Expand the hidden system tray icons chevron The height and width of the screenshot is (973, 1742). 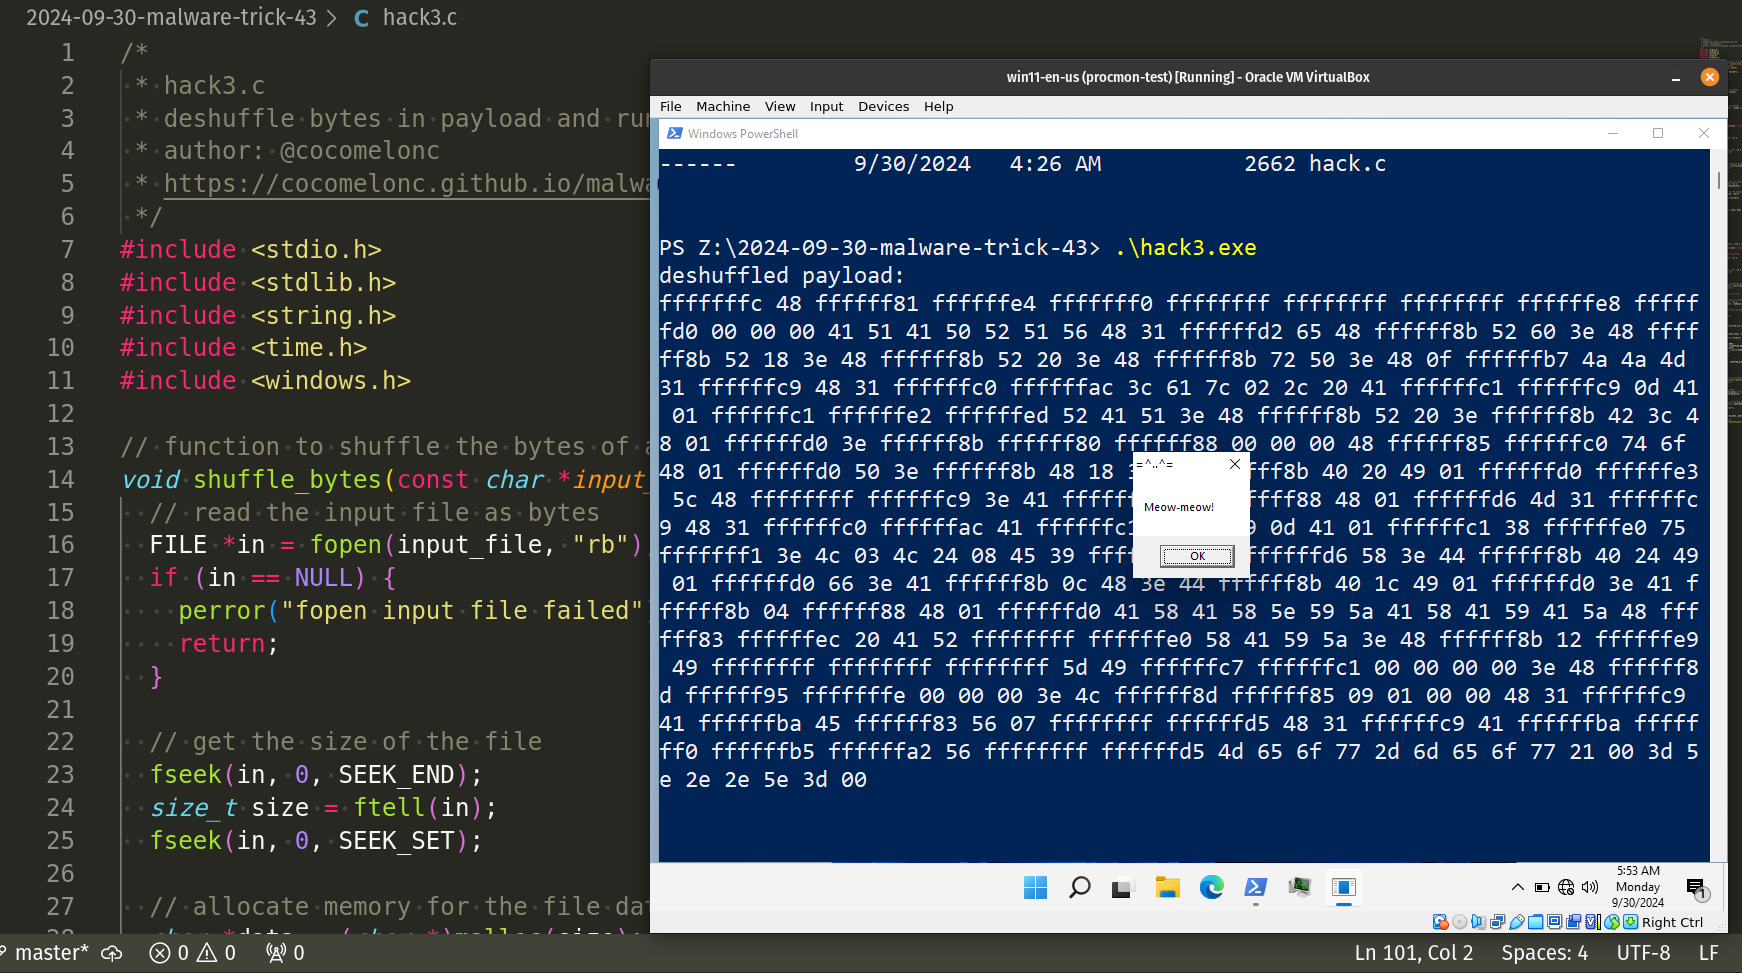(1517, 887)
